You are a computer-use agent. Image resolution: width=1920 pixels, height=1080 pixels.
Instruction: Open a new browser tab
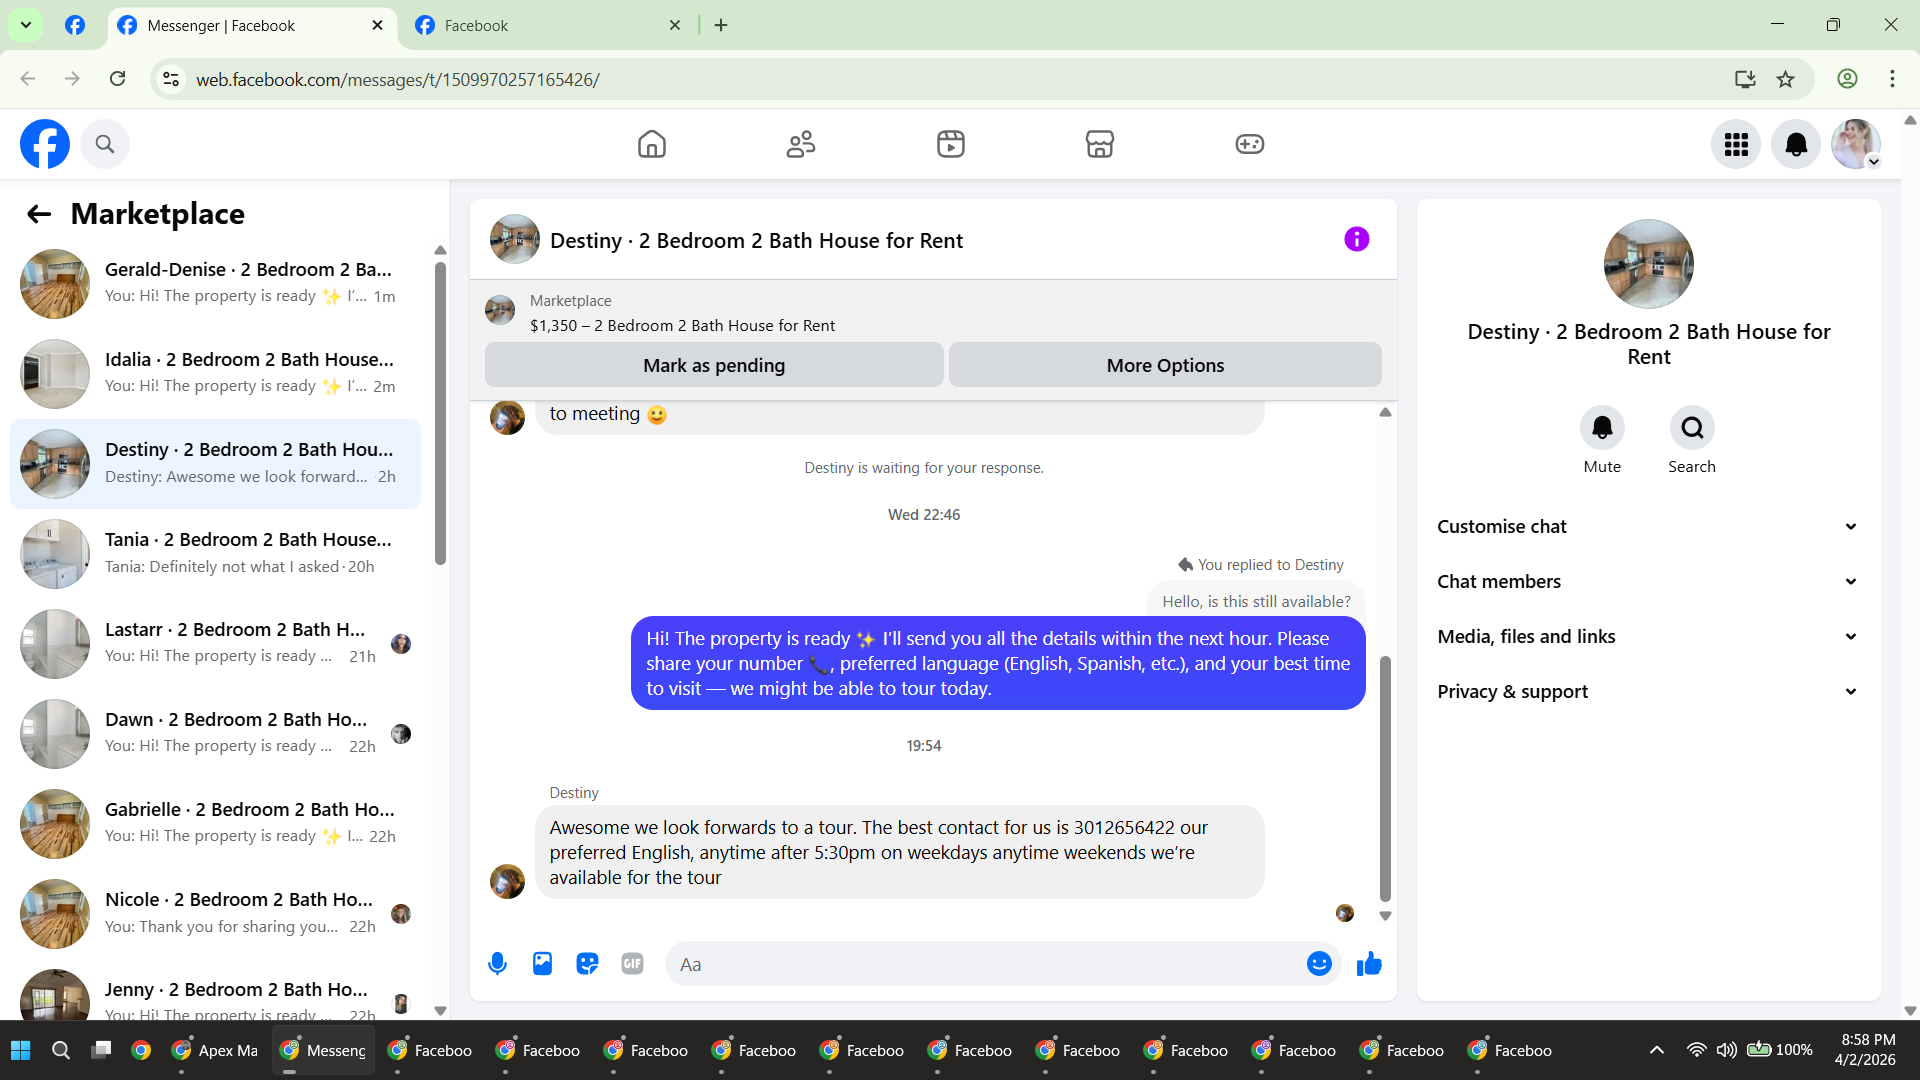pos(721,26)
